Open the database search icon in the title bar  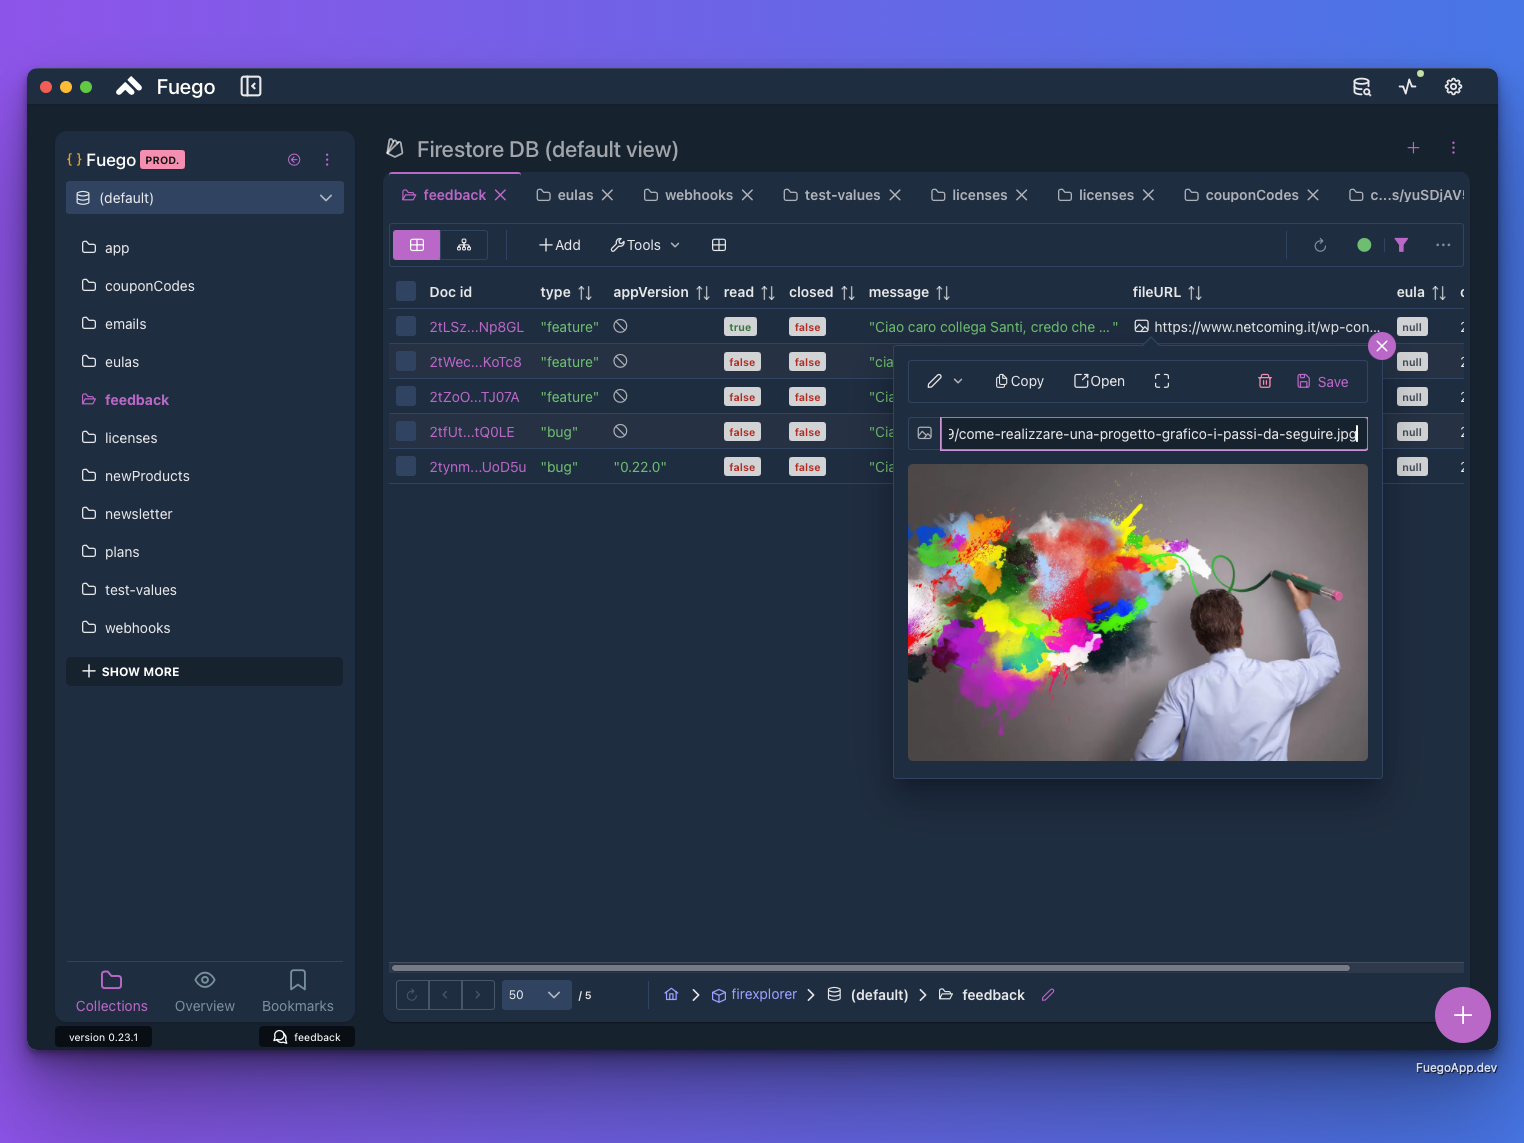(x=1362, y=87)
